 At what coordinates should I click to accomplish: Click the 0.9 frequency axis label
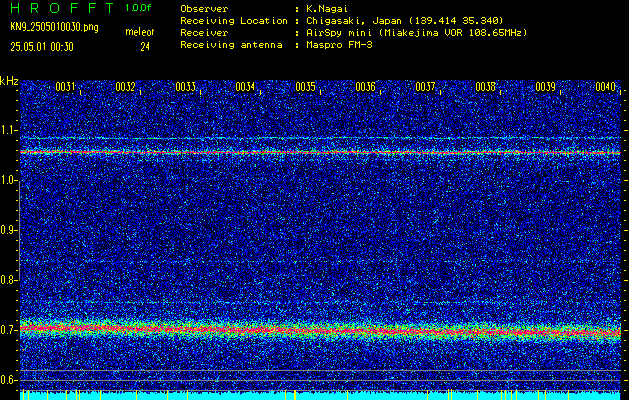8,230
